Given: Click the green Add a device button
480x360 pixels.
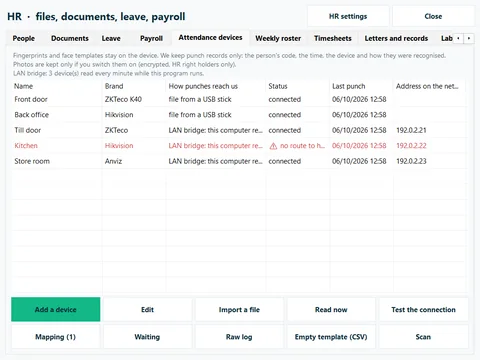Looking at the screenshot, I should [56, 309].
